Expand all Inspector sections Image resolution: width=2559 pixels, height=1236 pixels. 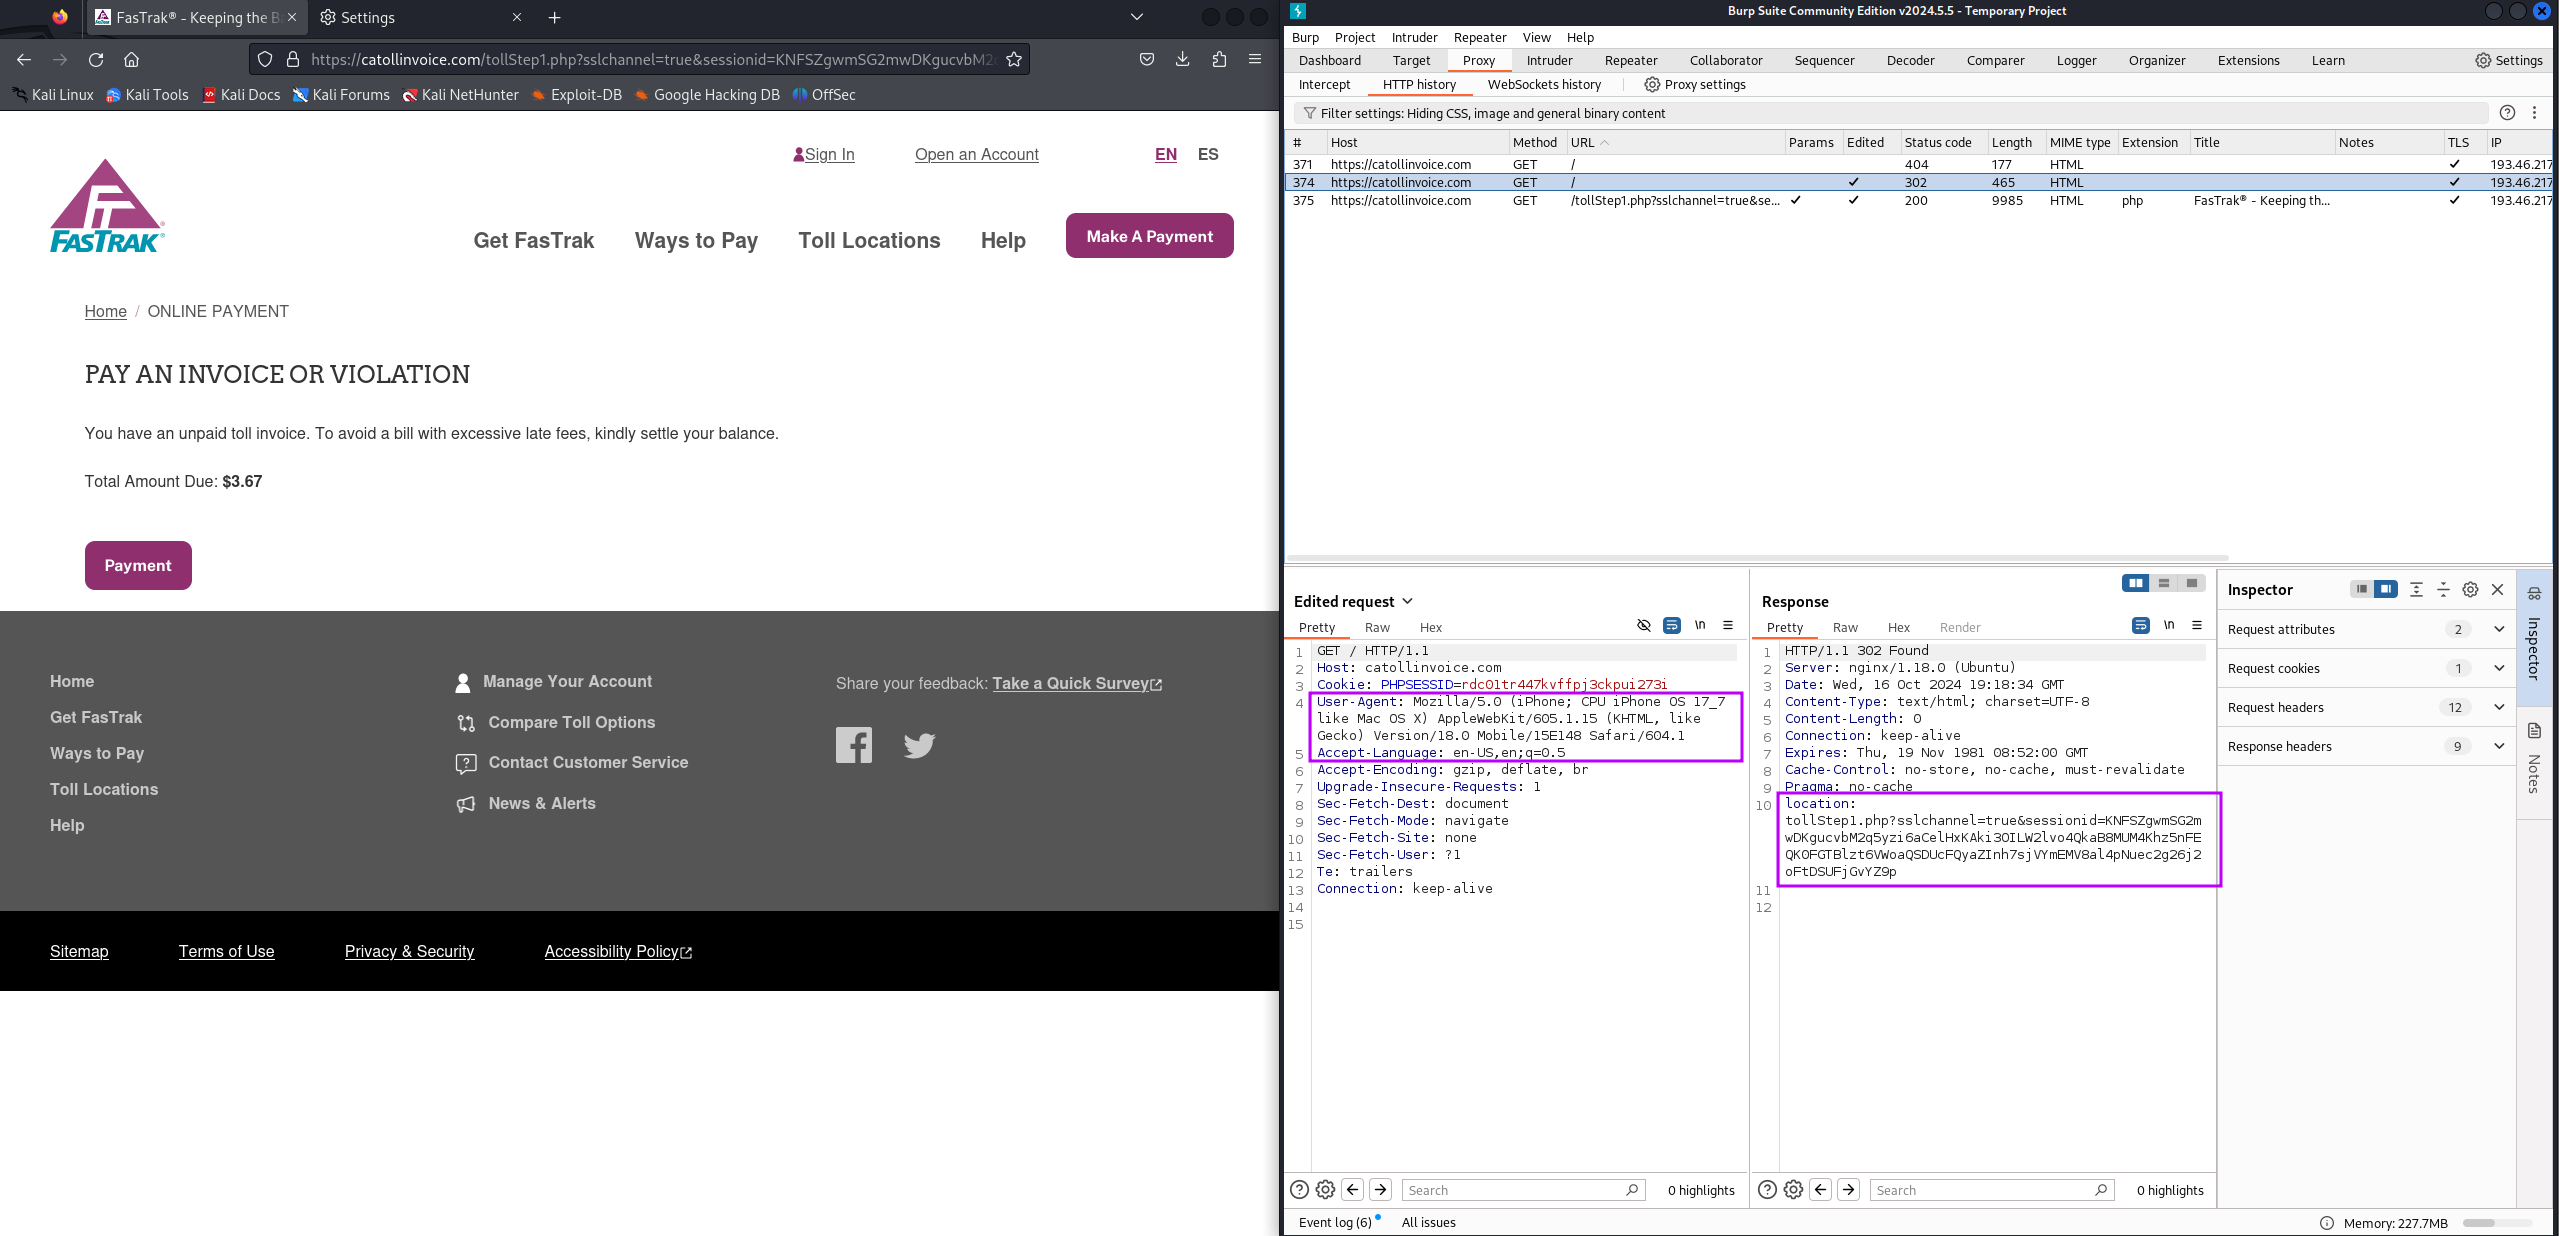(2416, 589)
